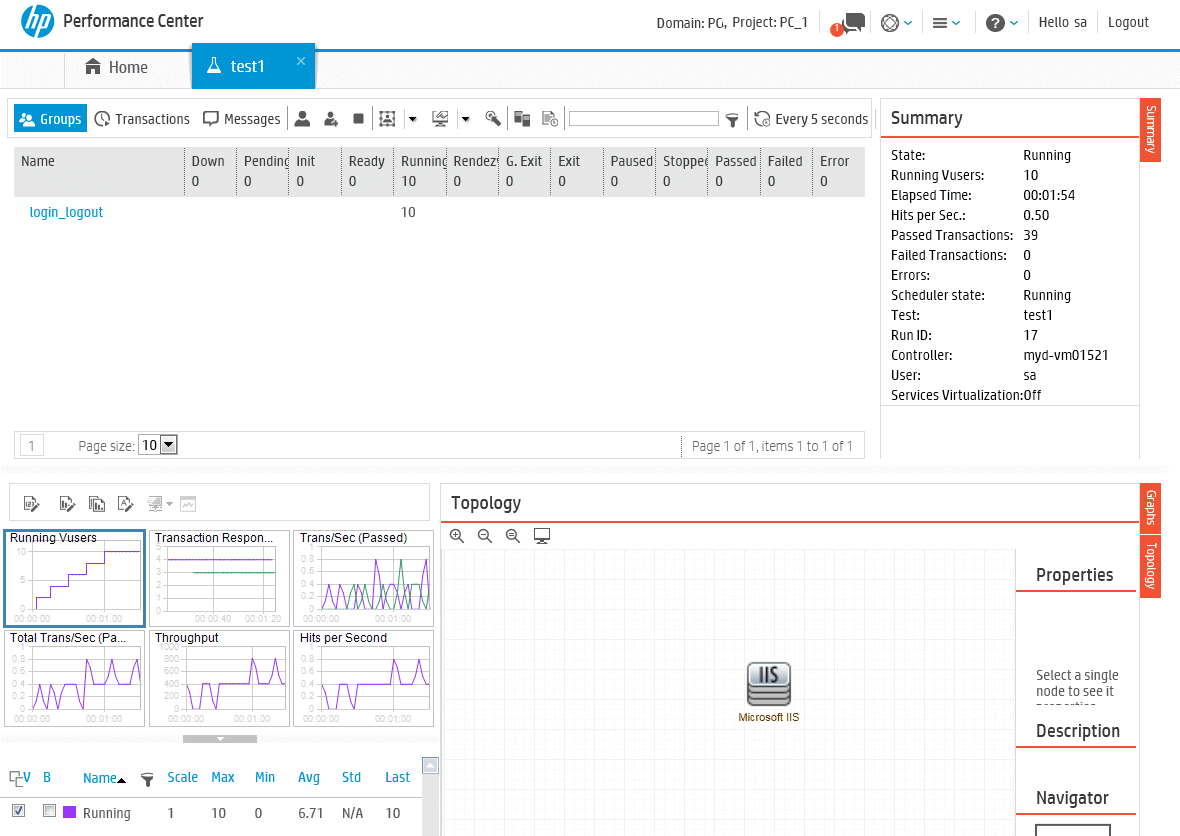Click the HP logo
The height and width of the screenshot is (836, 1180).
37,21
